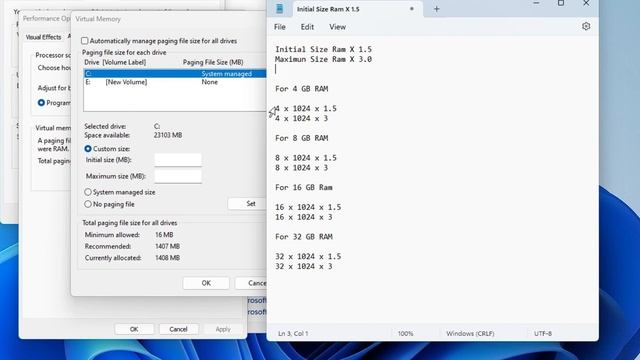640x360 pixels.
Task: Click Minimum allowed value 16 MB
Action: coord(164,235)
